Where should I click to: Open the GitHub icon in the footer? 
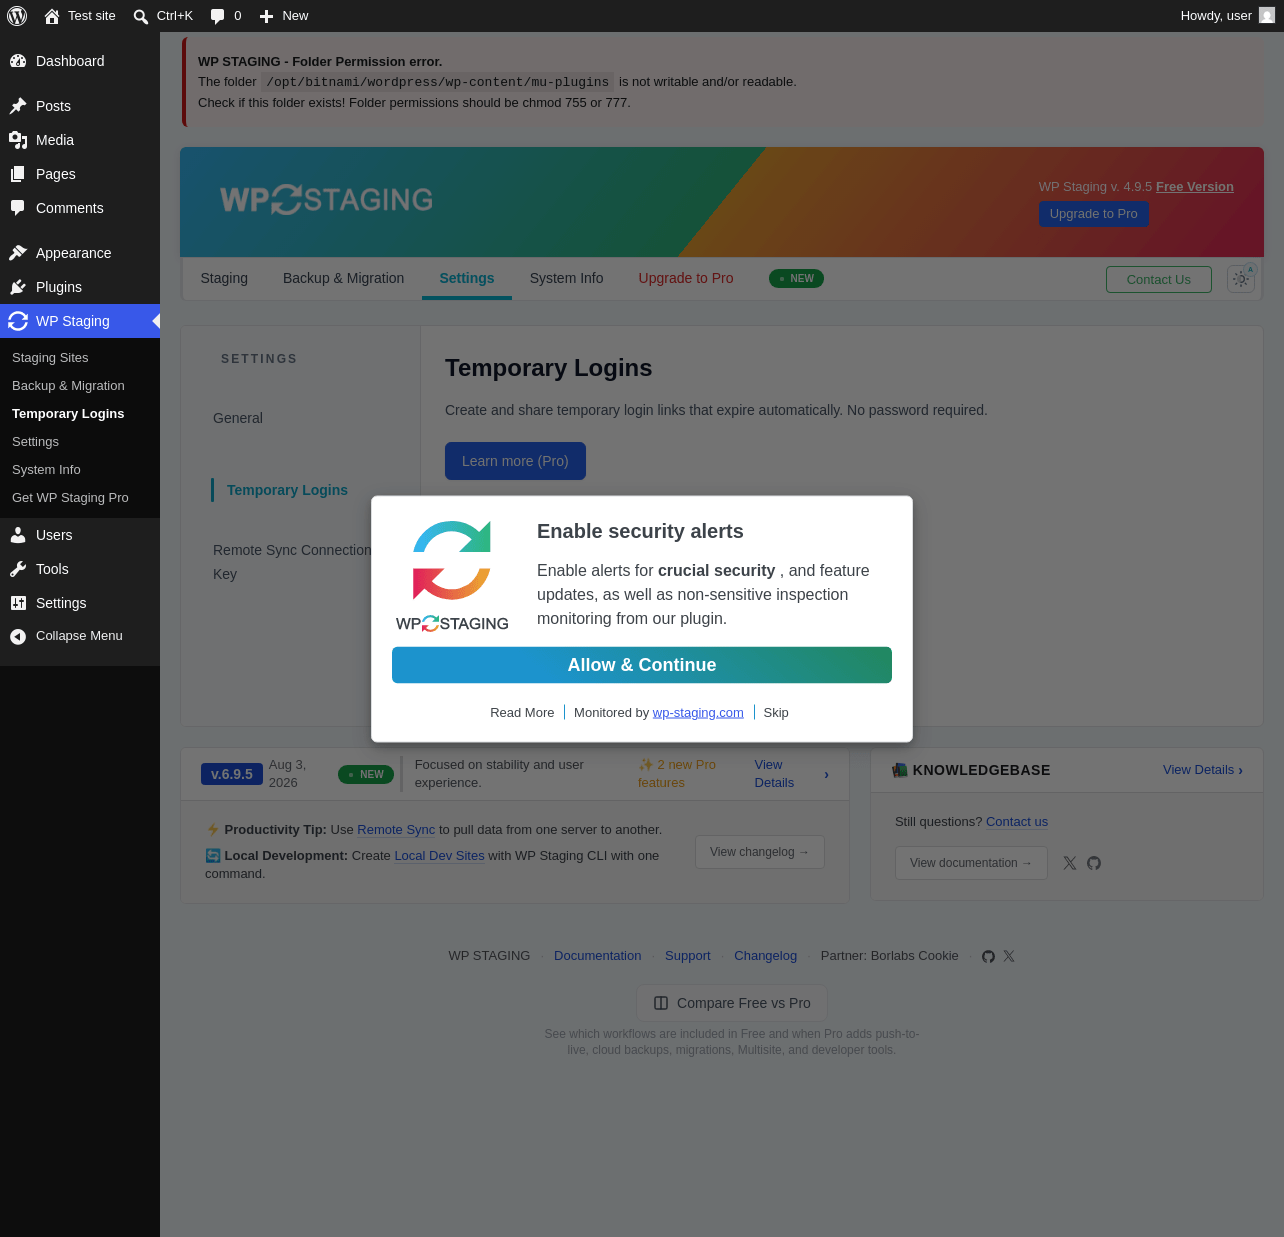pos(988,956)
